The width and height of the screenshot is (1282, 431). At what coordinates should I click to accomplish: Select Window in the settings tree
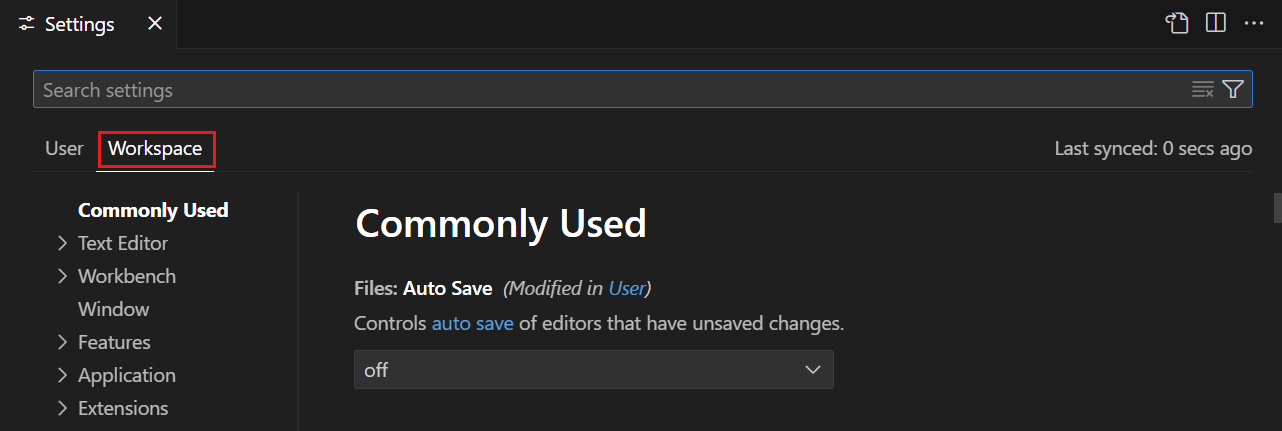113,309
